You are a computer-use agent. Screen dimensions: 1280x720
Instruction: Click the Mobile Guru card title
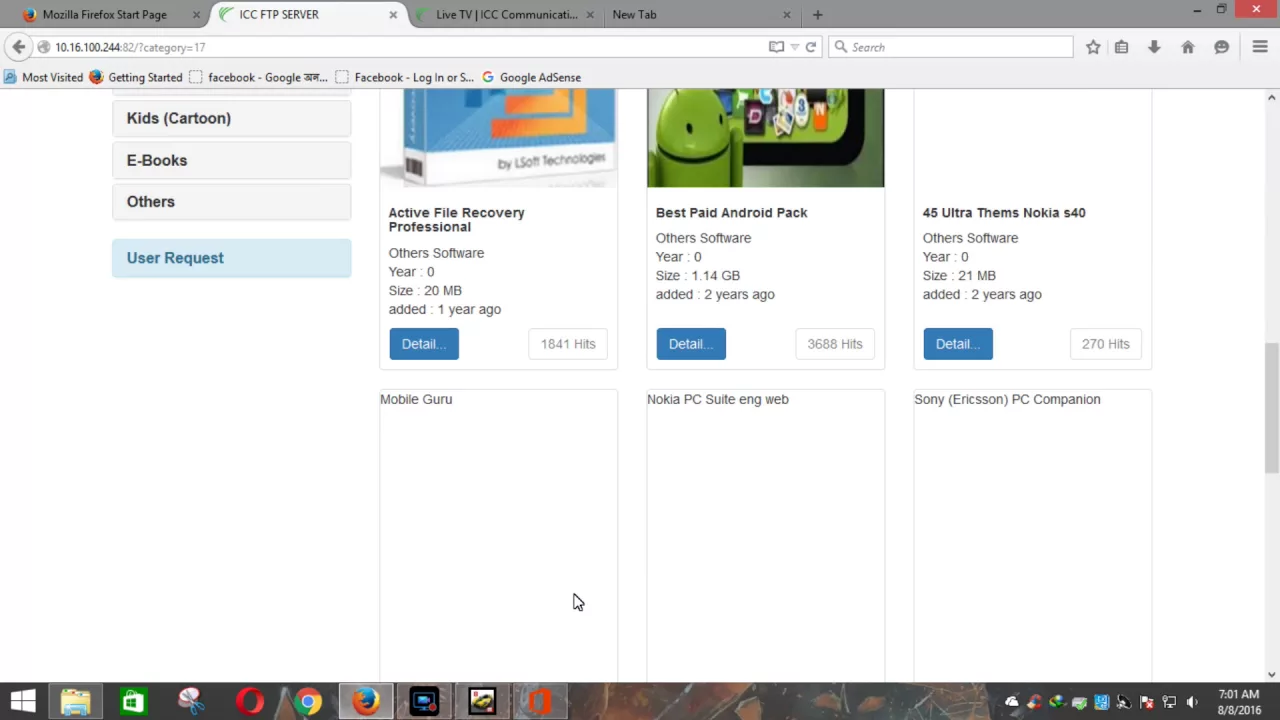coord(416,399)
